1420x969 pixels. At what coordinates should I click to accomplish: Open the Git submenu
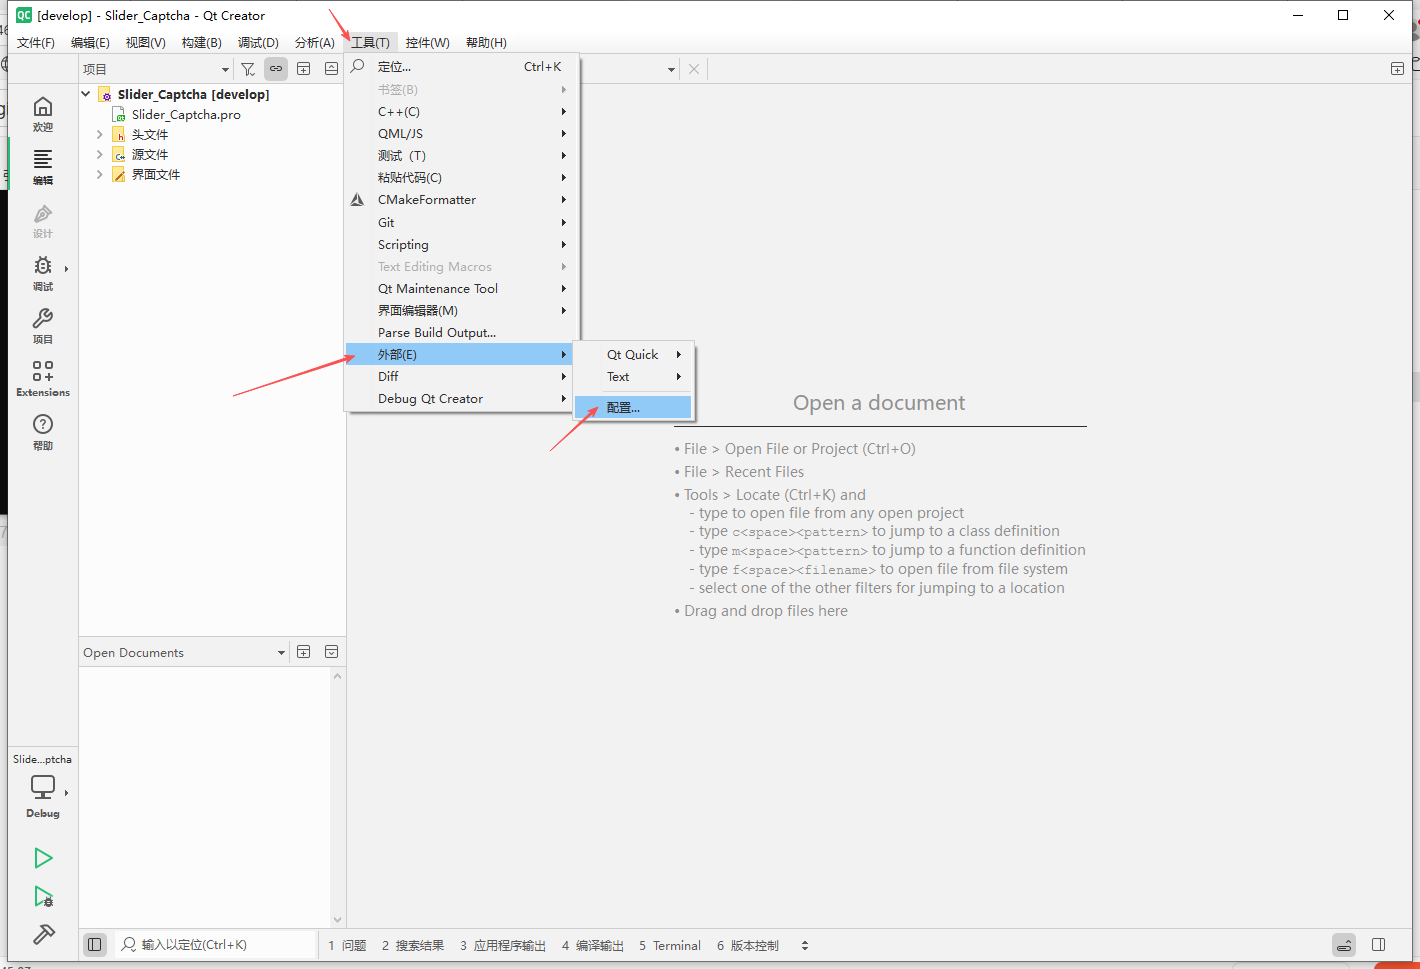pos(461,222)
